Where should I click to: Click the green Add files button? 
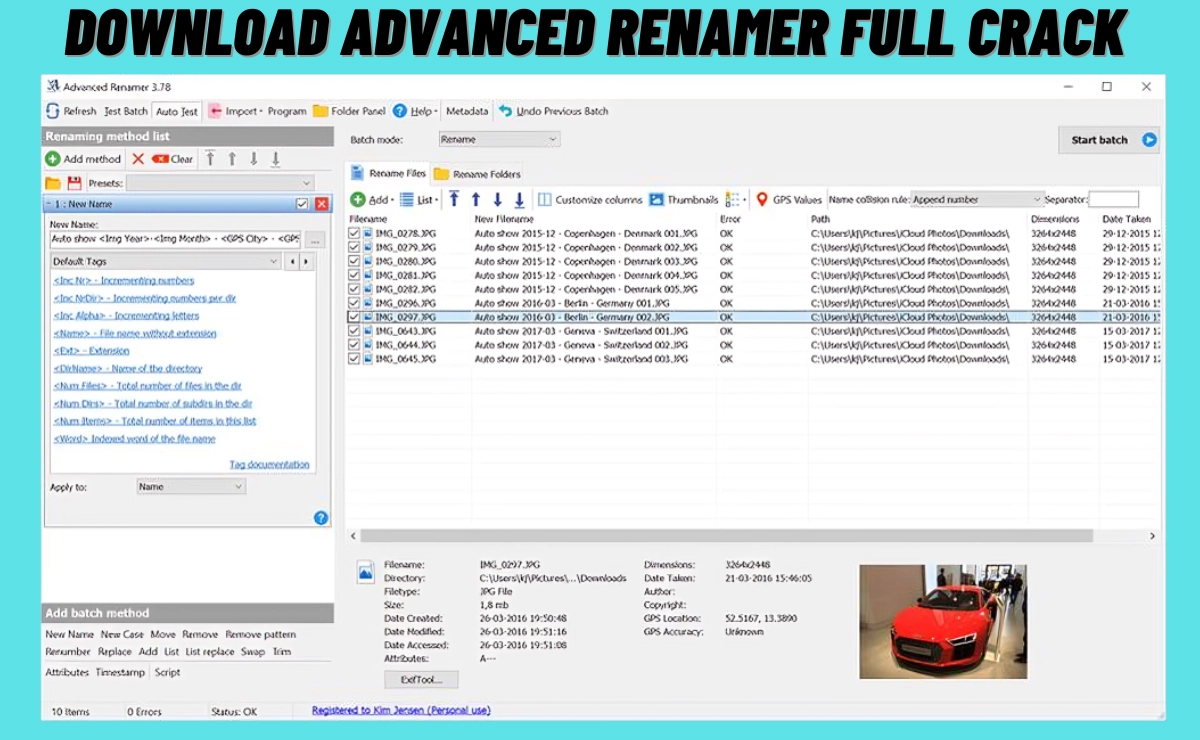[x=370, y=200]
